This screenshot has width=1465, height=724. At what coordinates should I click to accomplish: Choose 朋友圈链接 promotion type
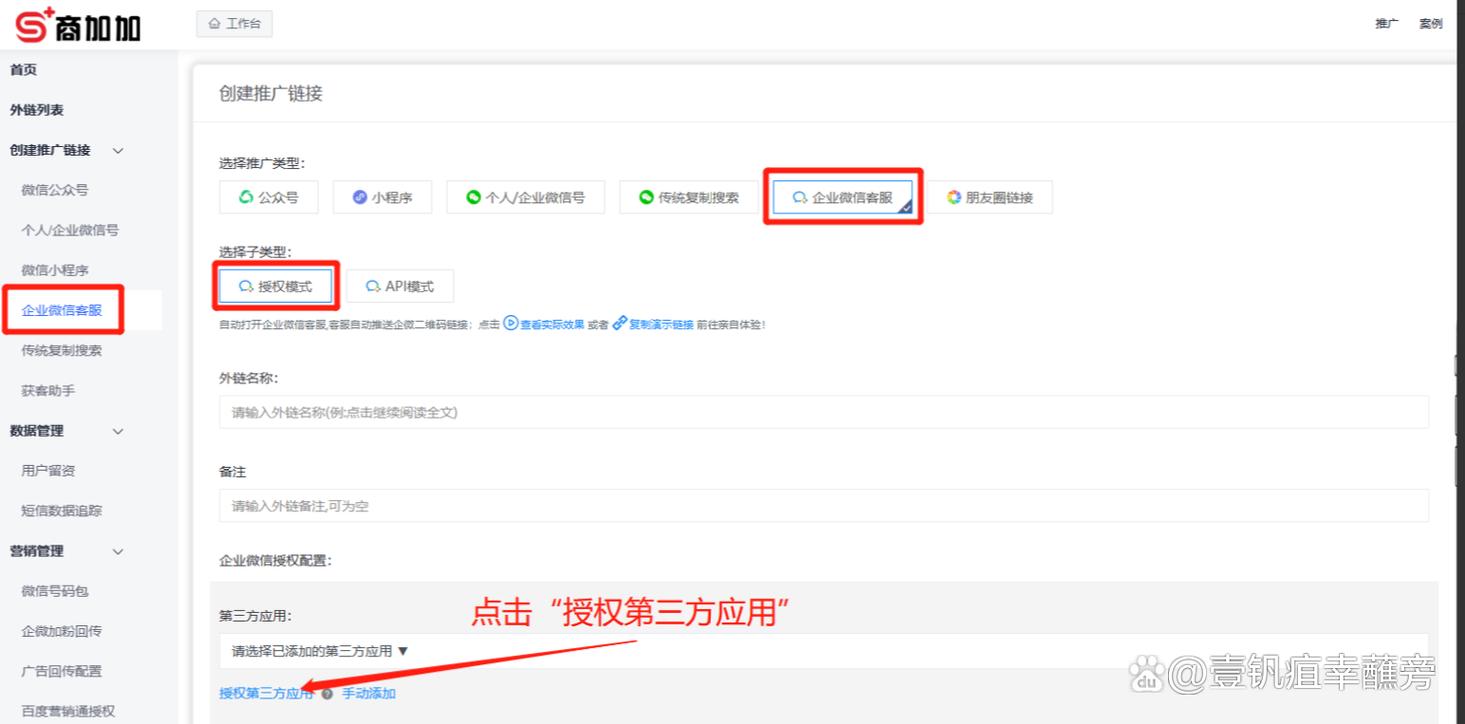pos(990,198)
